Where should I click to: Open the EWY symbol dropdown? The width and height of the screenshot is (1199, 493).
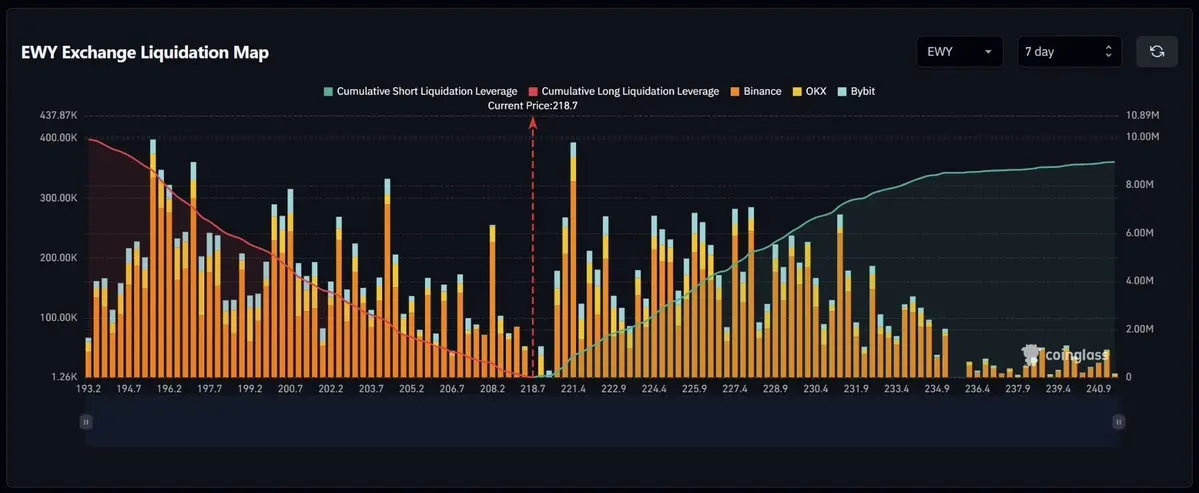tap(960, 51)
